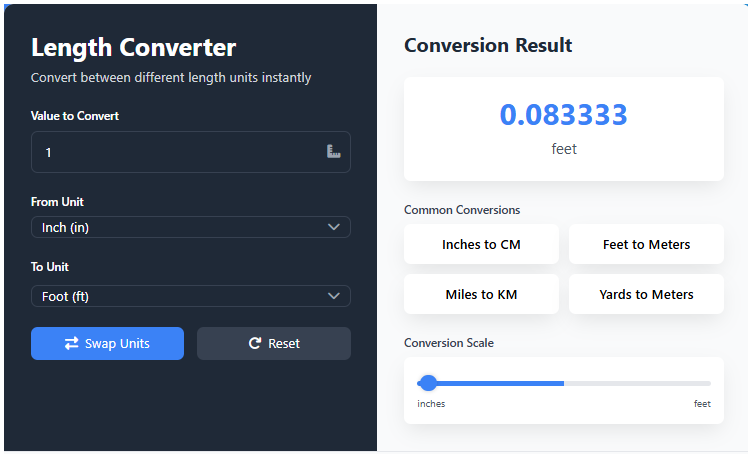
Task: Expand the chevron arrow in To Unit
Action: (334, 296)
